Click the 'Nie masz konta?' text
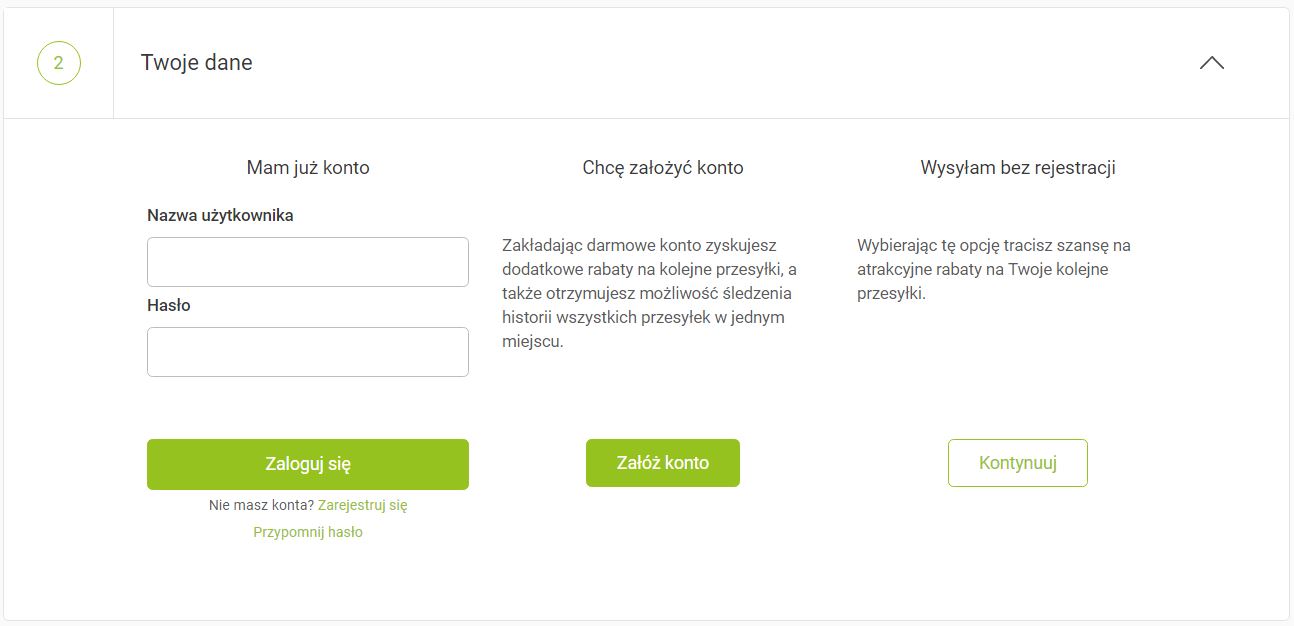The height and width of the screenshot is (626, 1294). pyautogui.click(x=261, y=505)
